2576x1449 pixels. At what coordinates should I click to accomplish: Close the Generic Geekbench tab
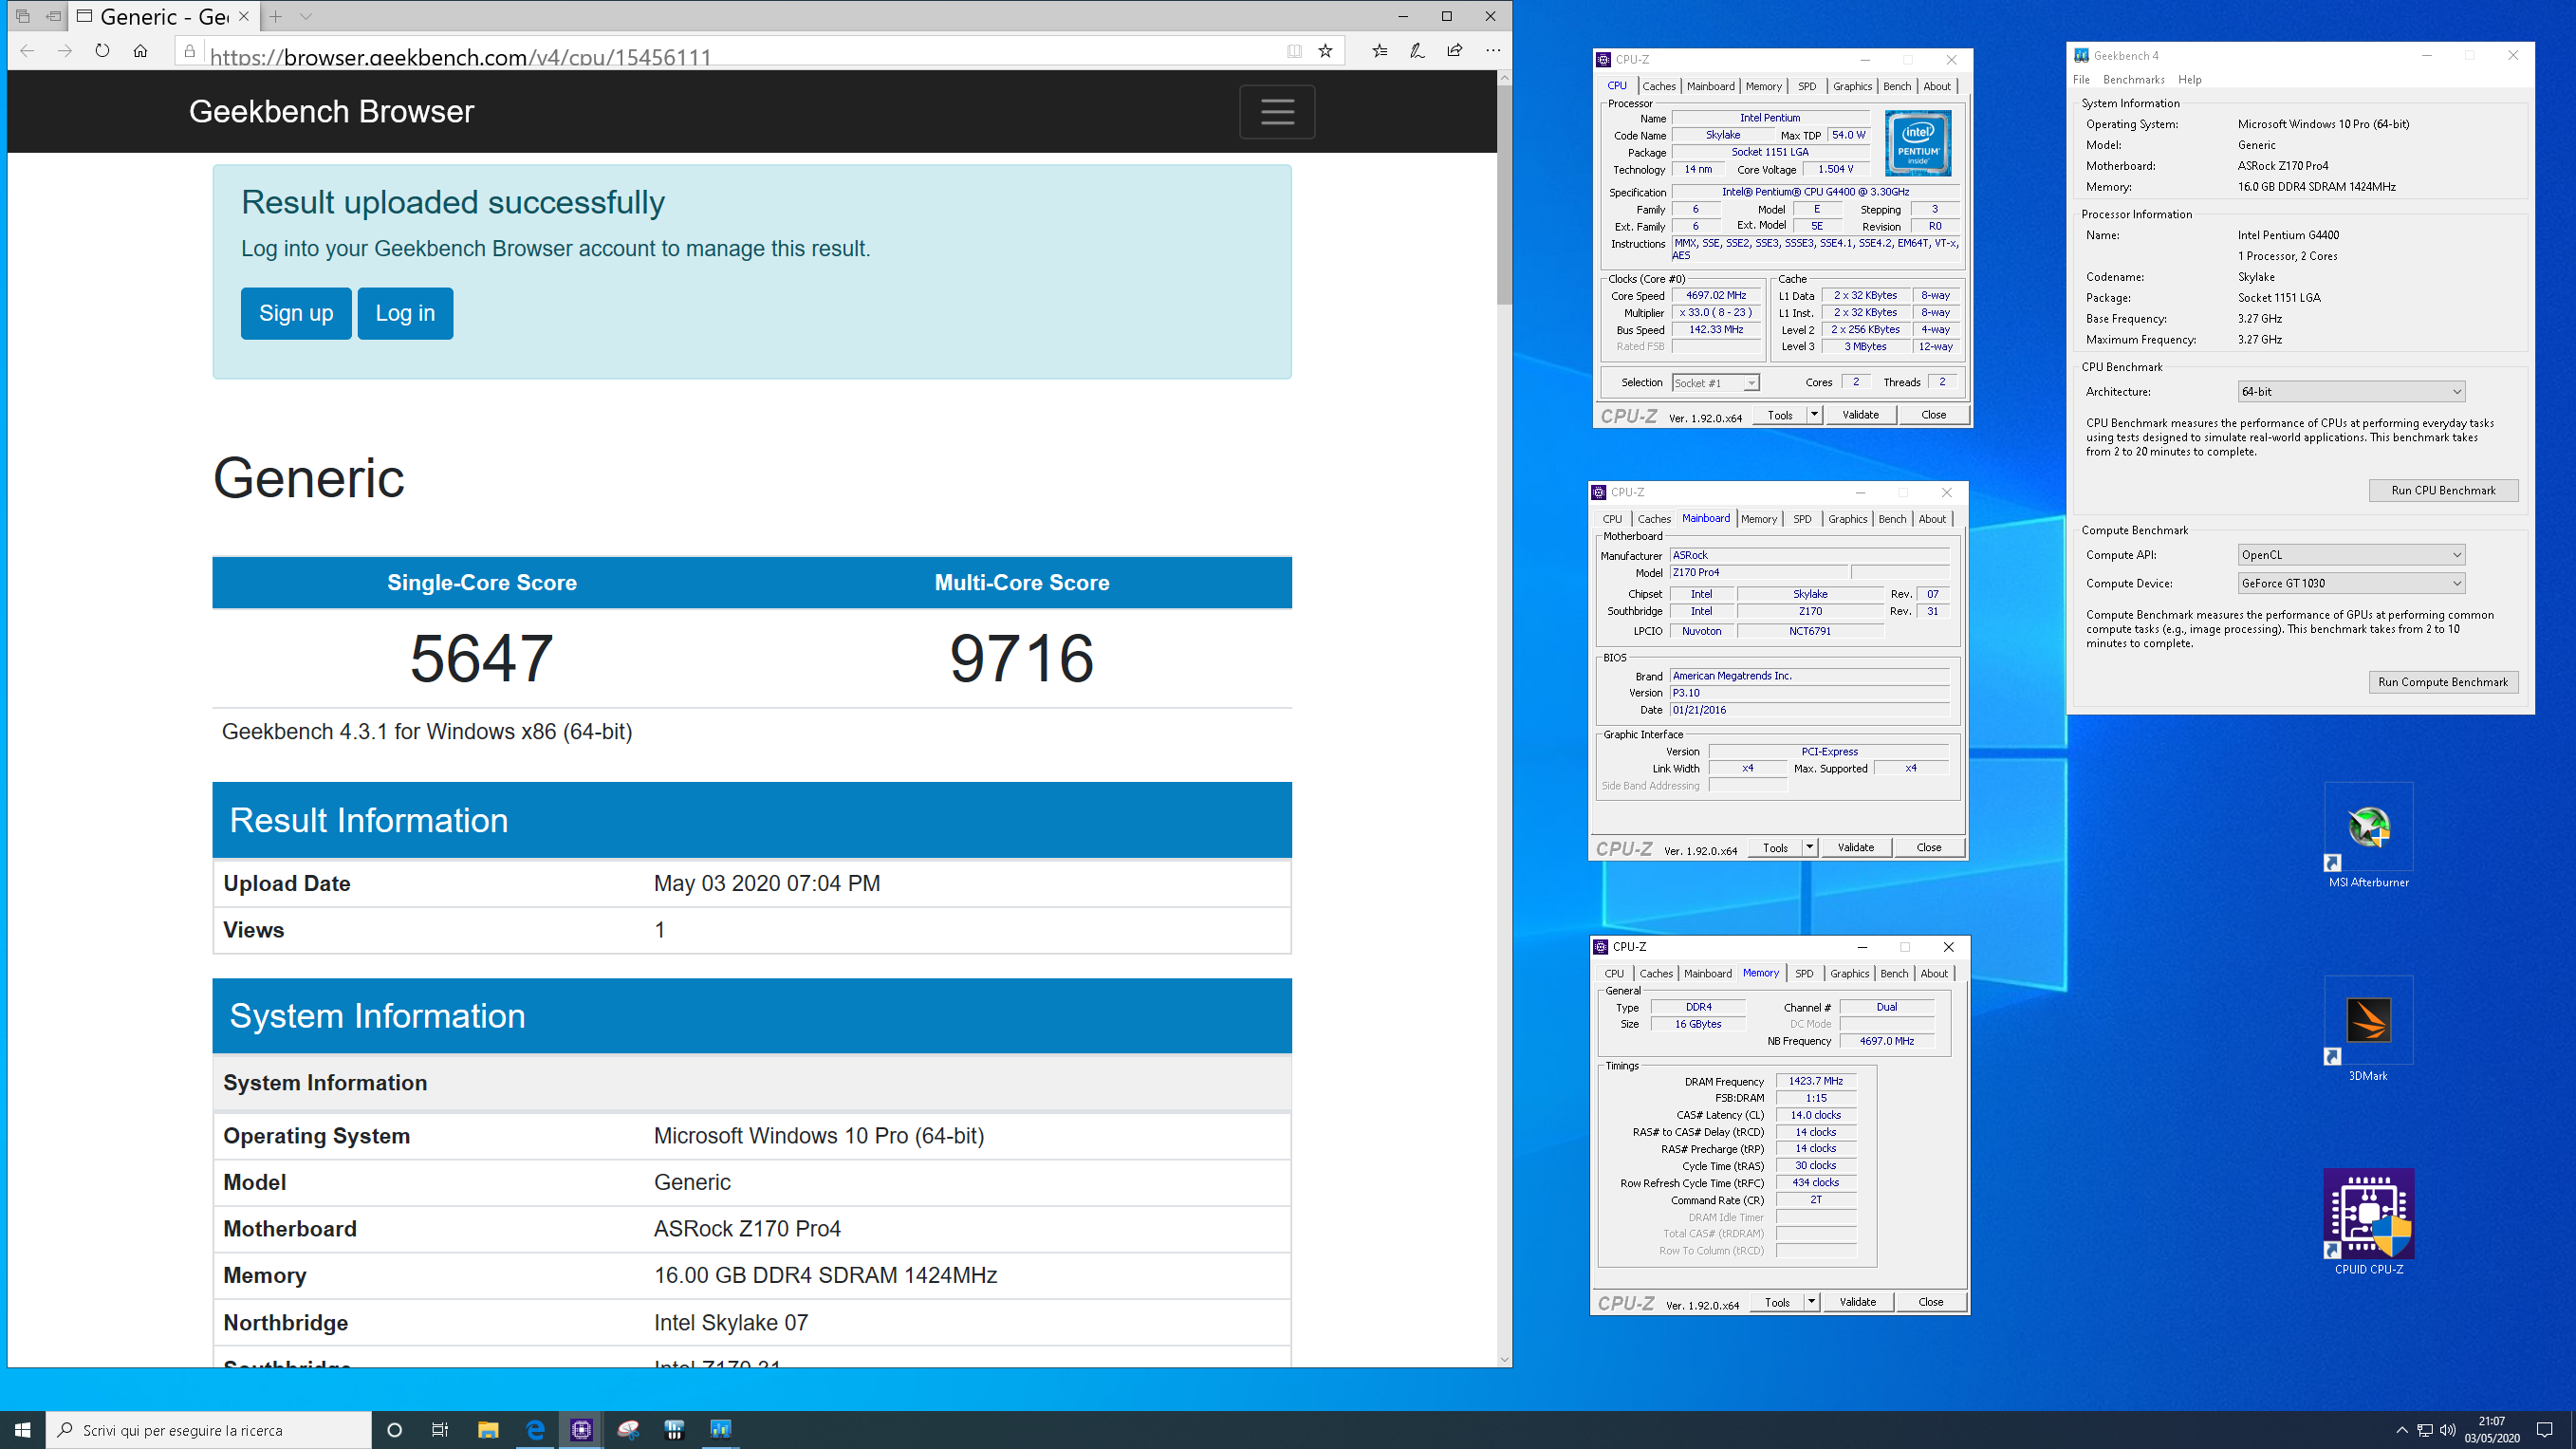point(244,16)
